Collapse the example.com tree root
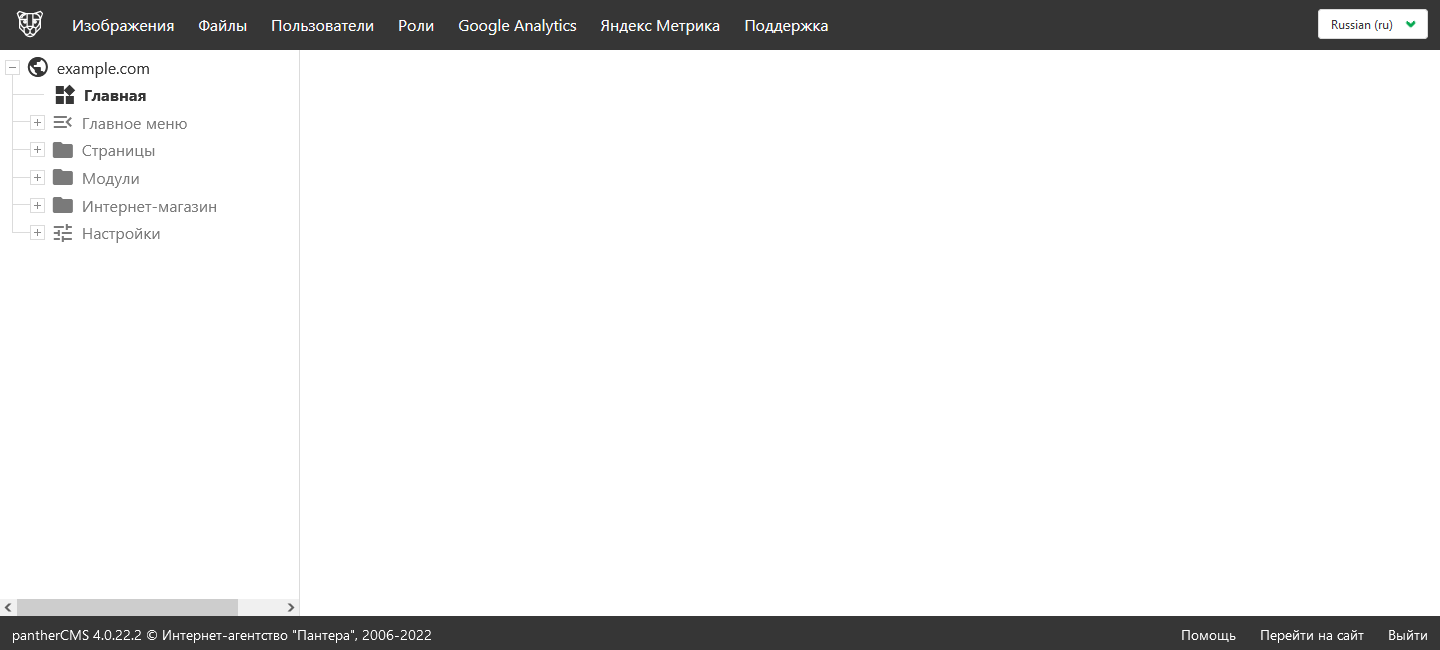This screenshot has width=1440, height=650. 13,68
